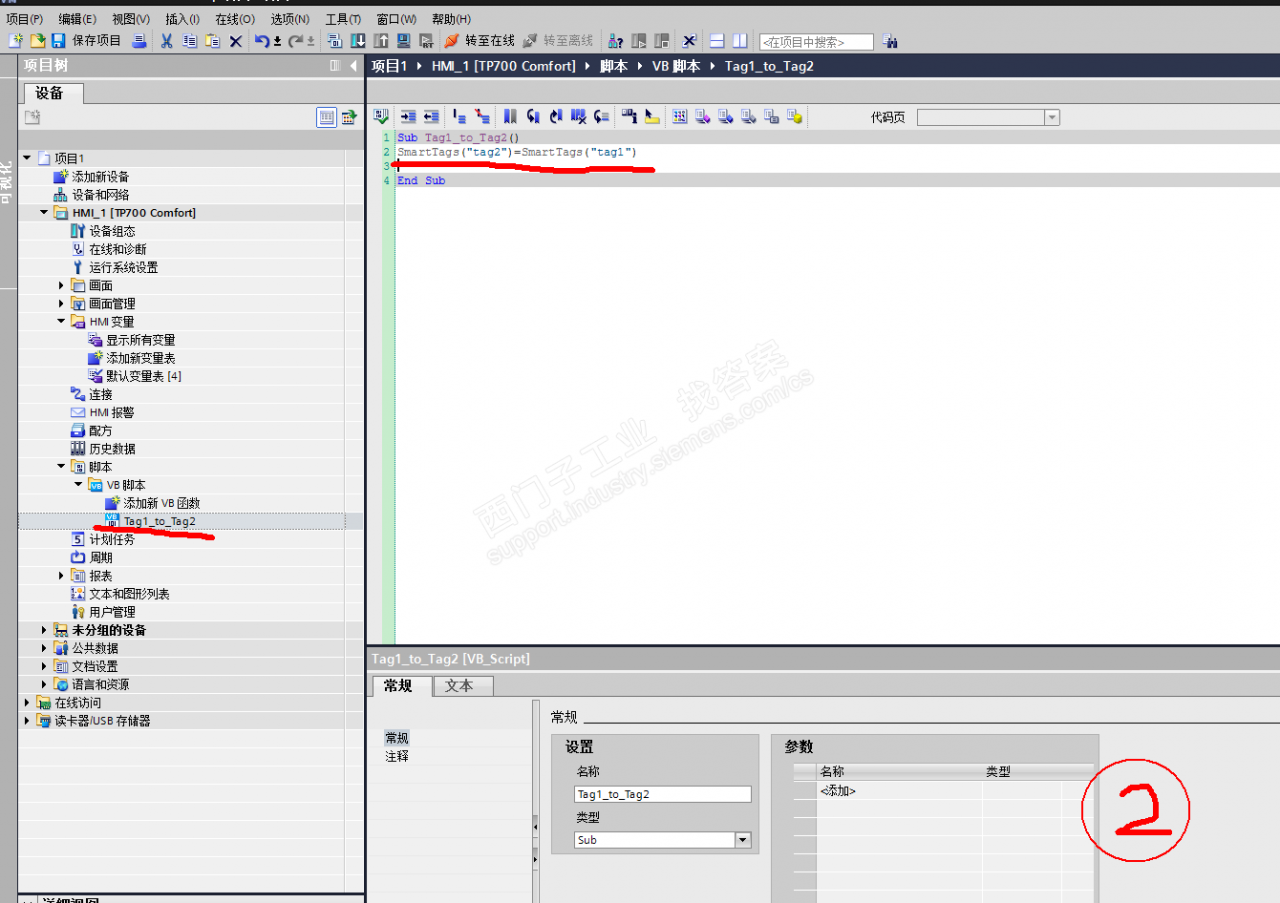This screenshot has height=903, width=1280.
Task: Click the decrease indent icon
Action: [431, 117]
